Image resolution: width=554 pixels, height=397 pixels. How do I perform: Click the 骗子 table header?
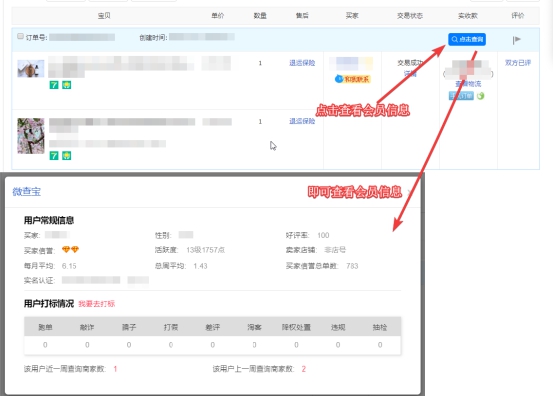[x=129, y=327]
